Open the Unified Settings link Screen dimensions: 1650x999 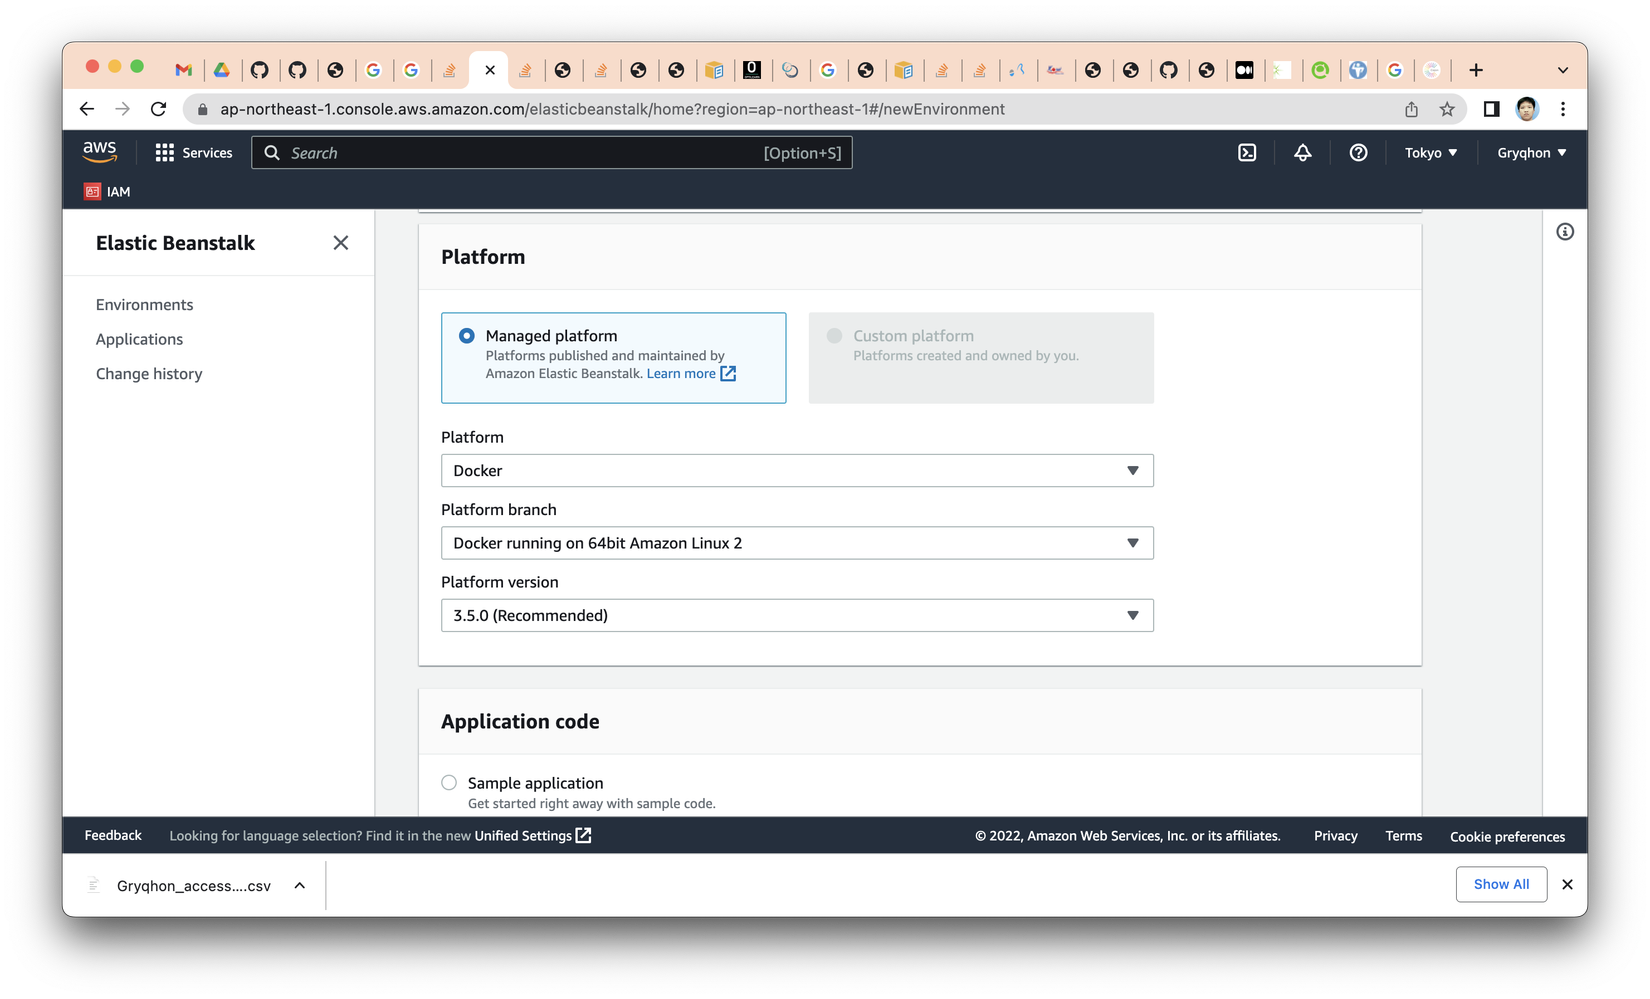point(533,836)
